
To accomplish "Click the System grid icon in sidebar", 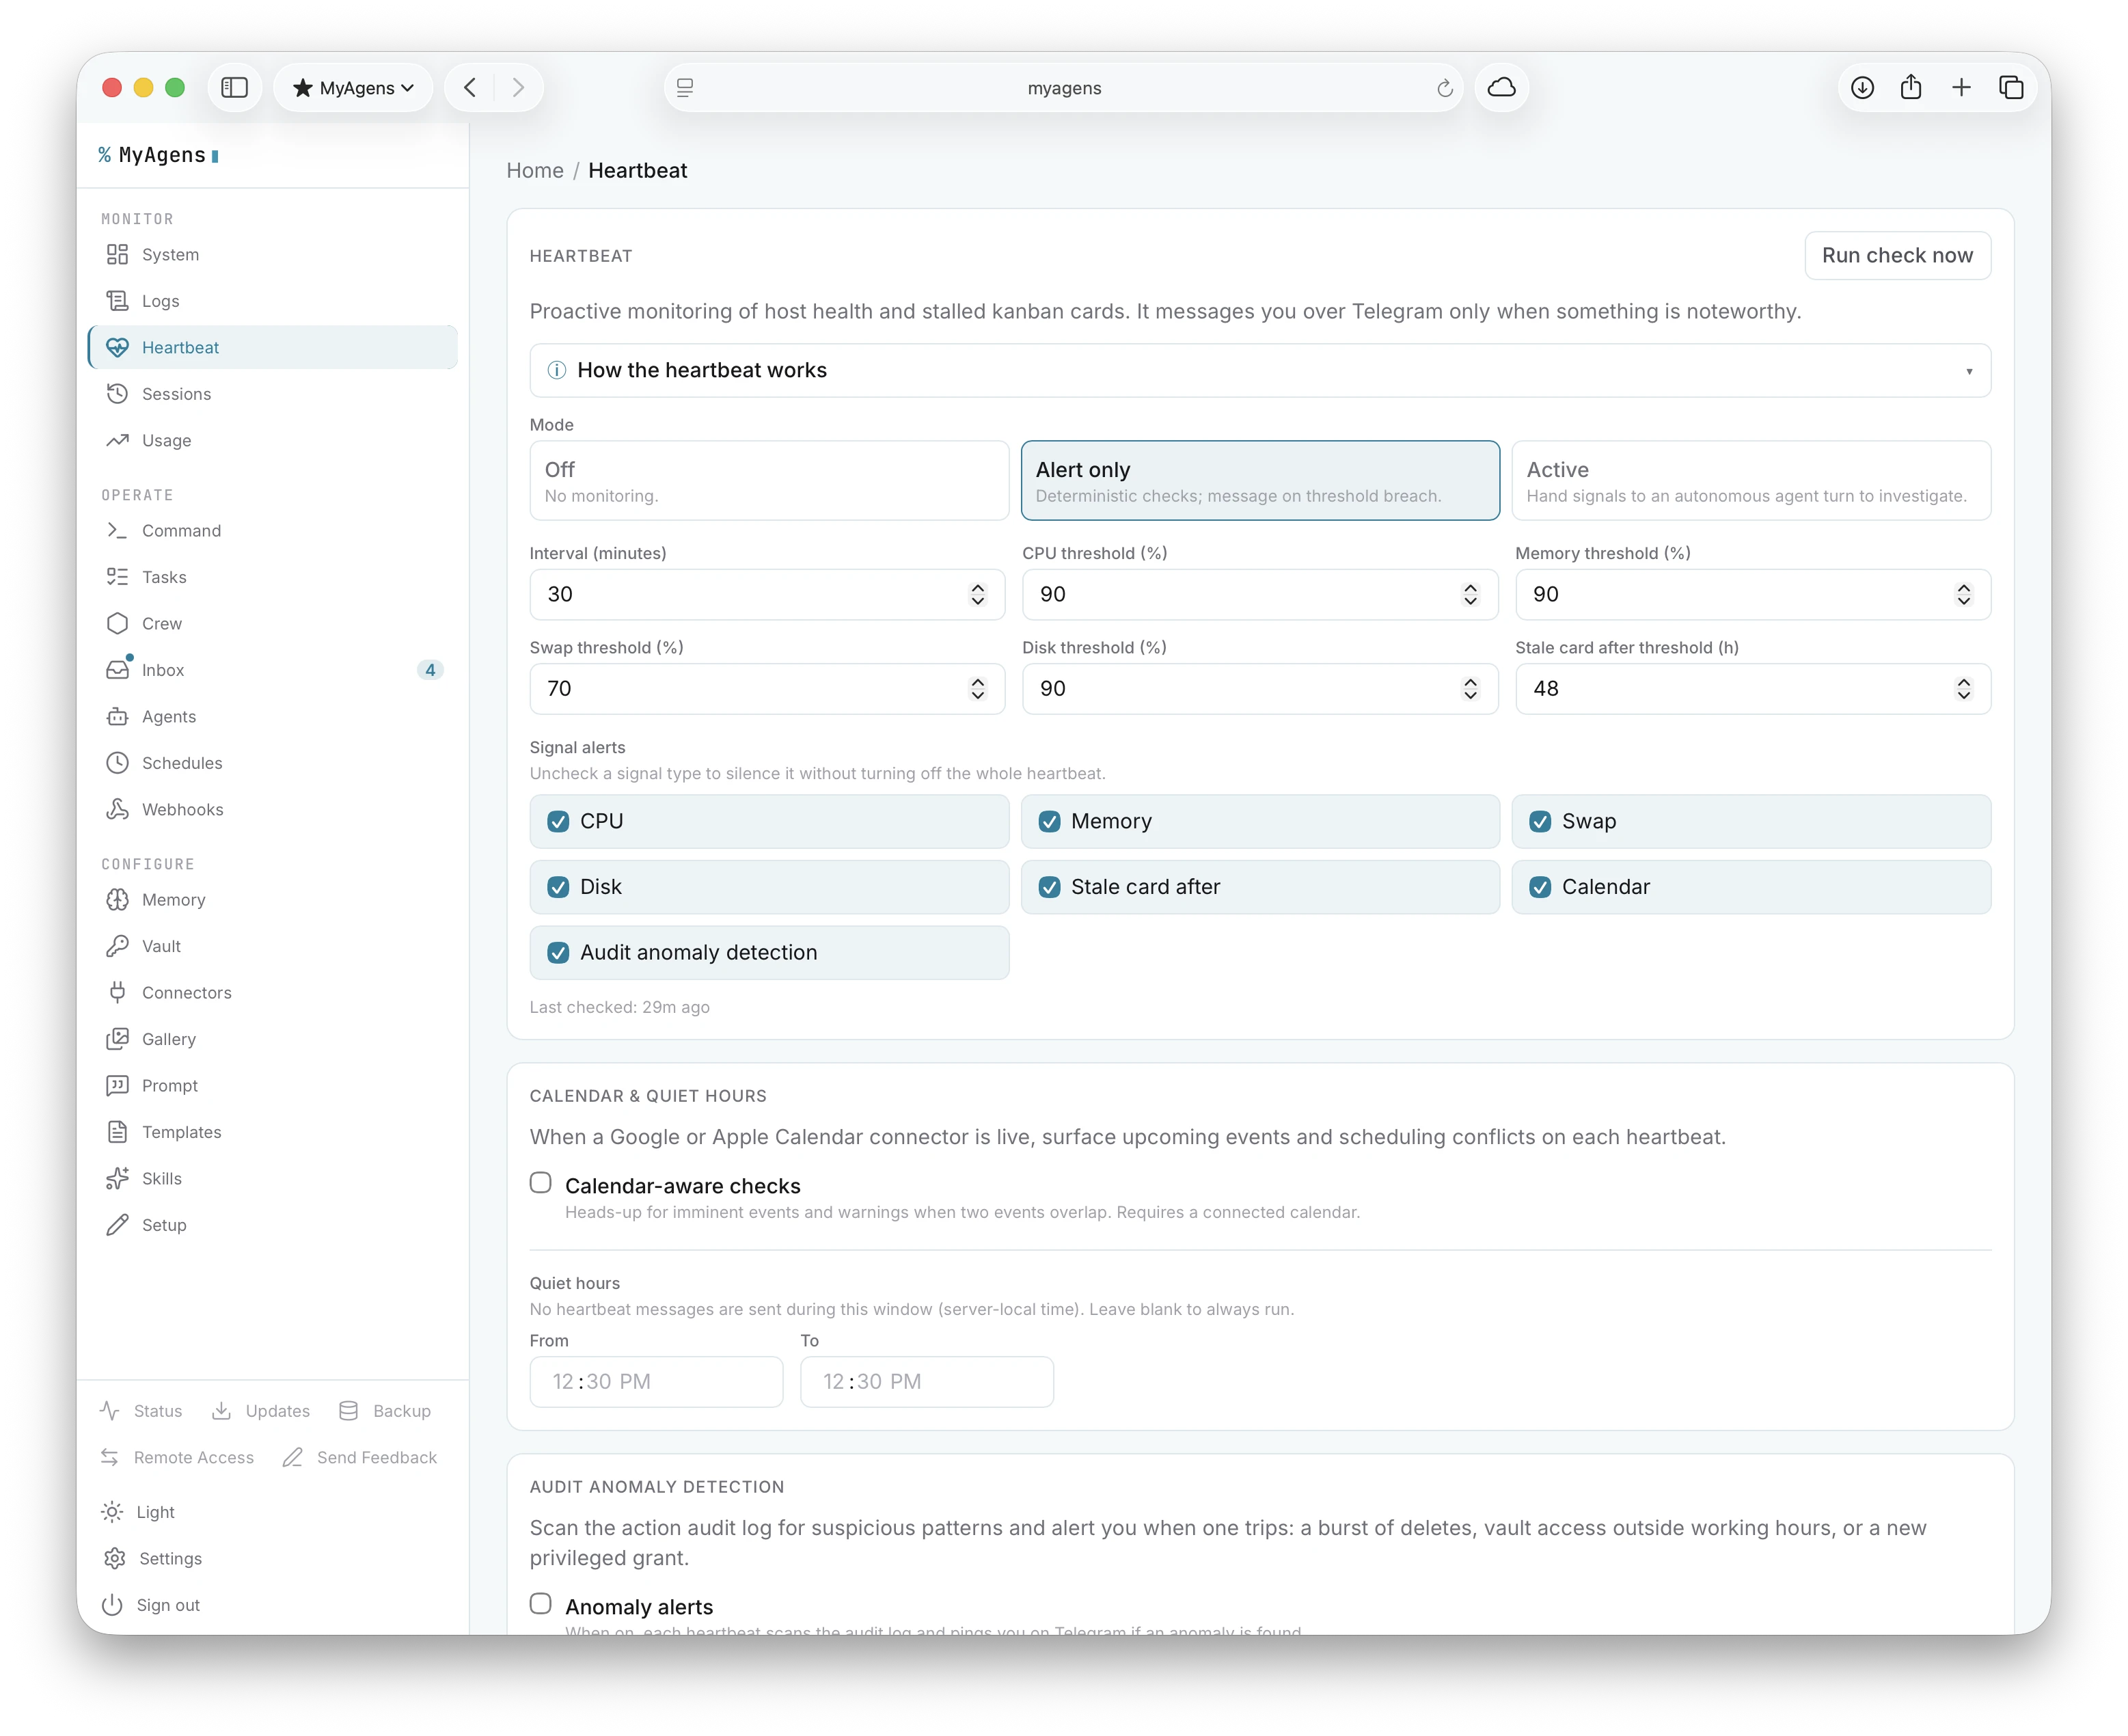I will (x=117, y=254).
